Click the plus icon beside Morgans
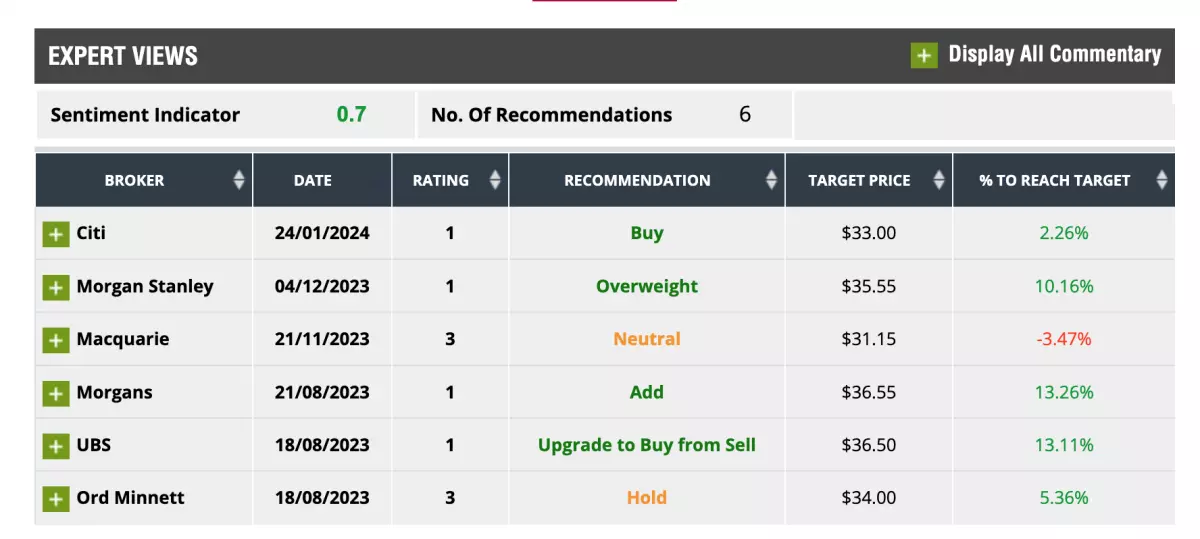Screen dimensions: 1200x539 56,394
